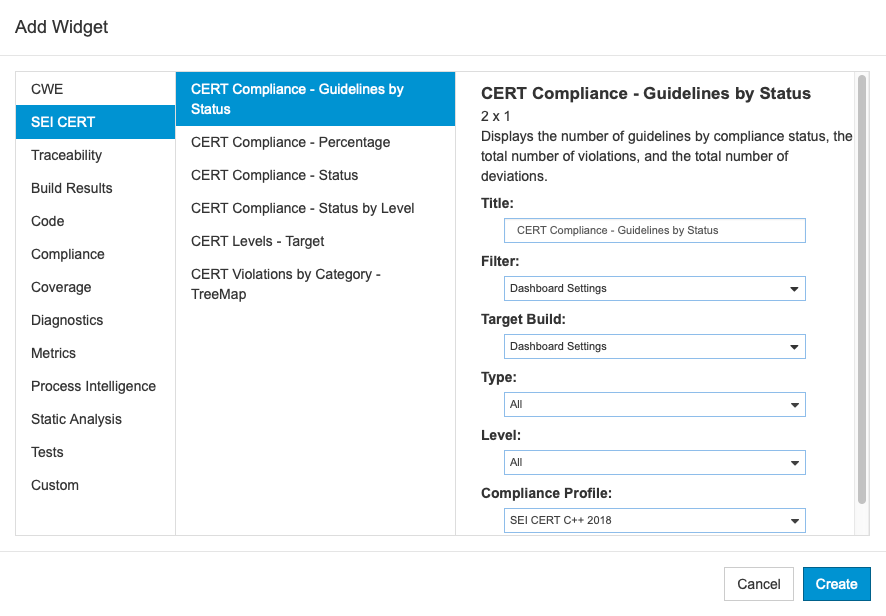The height and width of the screenshot is (616, 886).
Task: Choose CERT Compliance - Status by Level
Action: (x=315, y=209)
